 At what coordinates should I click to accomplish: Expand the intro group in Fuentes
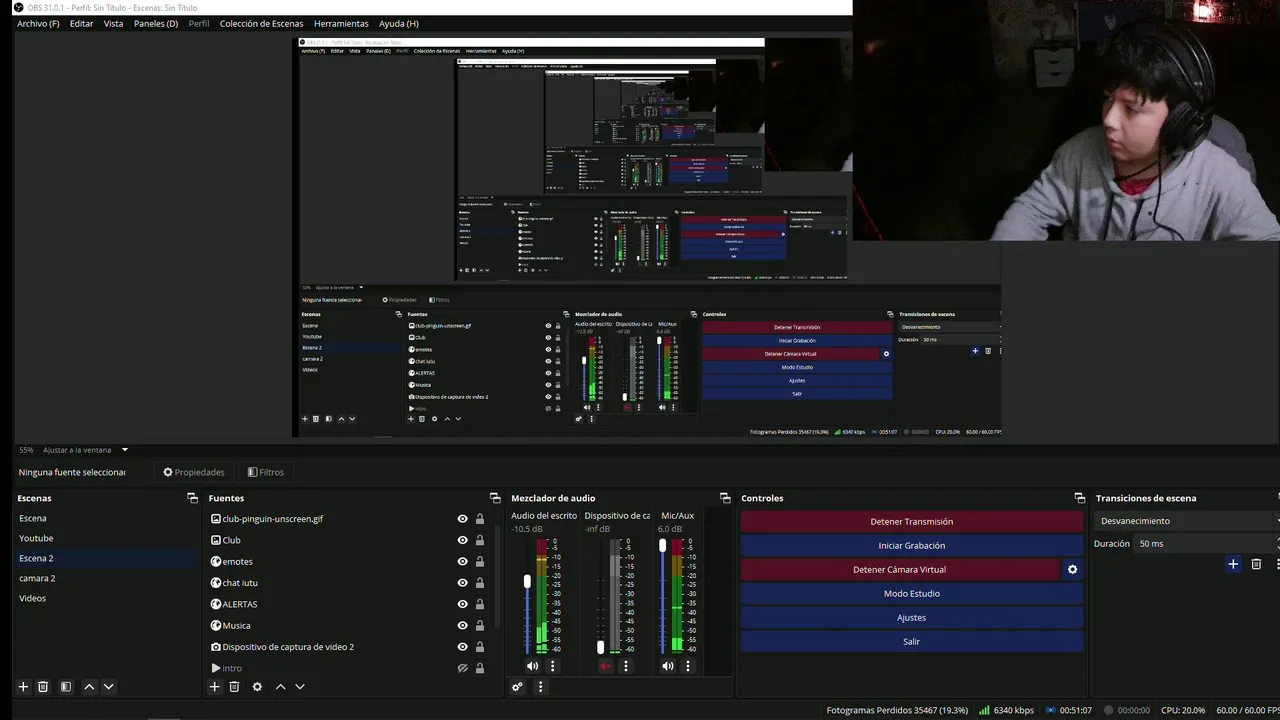click(x=215, y=668)
